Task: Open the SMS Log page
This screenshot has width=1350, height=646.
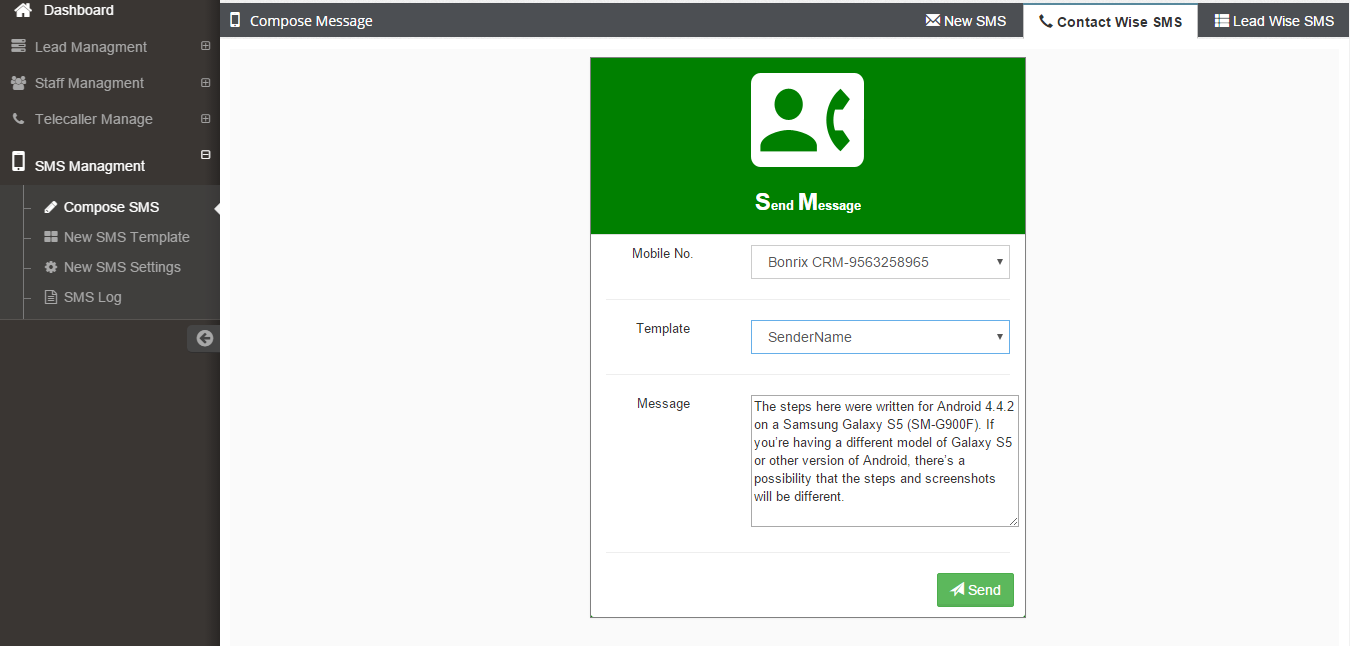Action: tap(92, 297)
